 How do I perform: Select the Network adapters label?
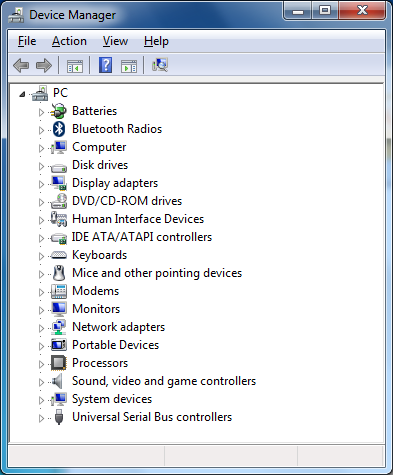coord(119,327)
